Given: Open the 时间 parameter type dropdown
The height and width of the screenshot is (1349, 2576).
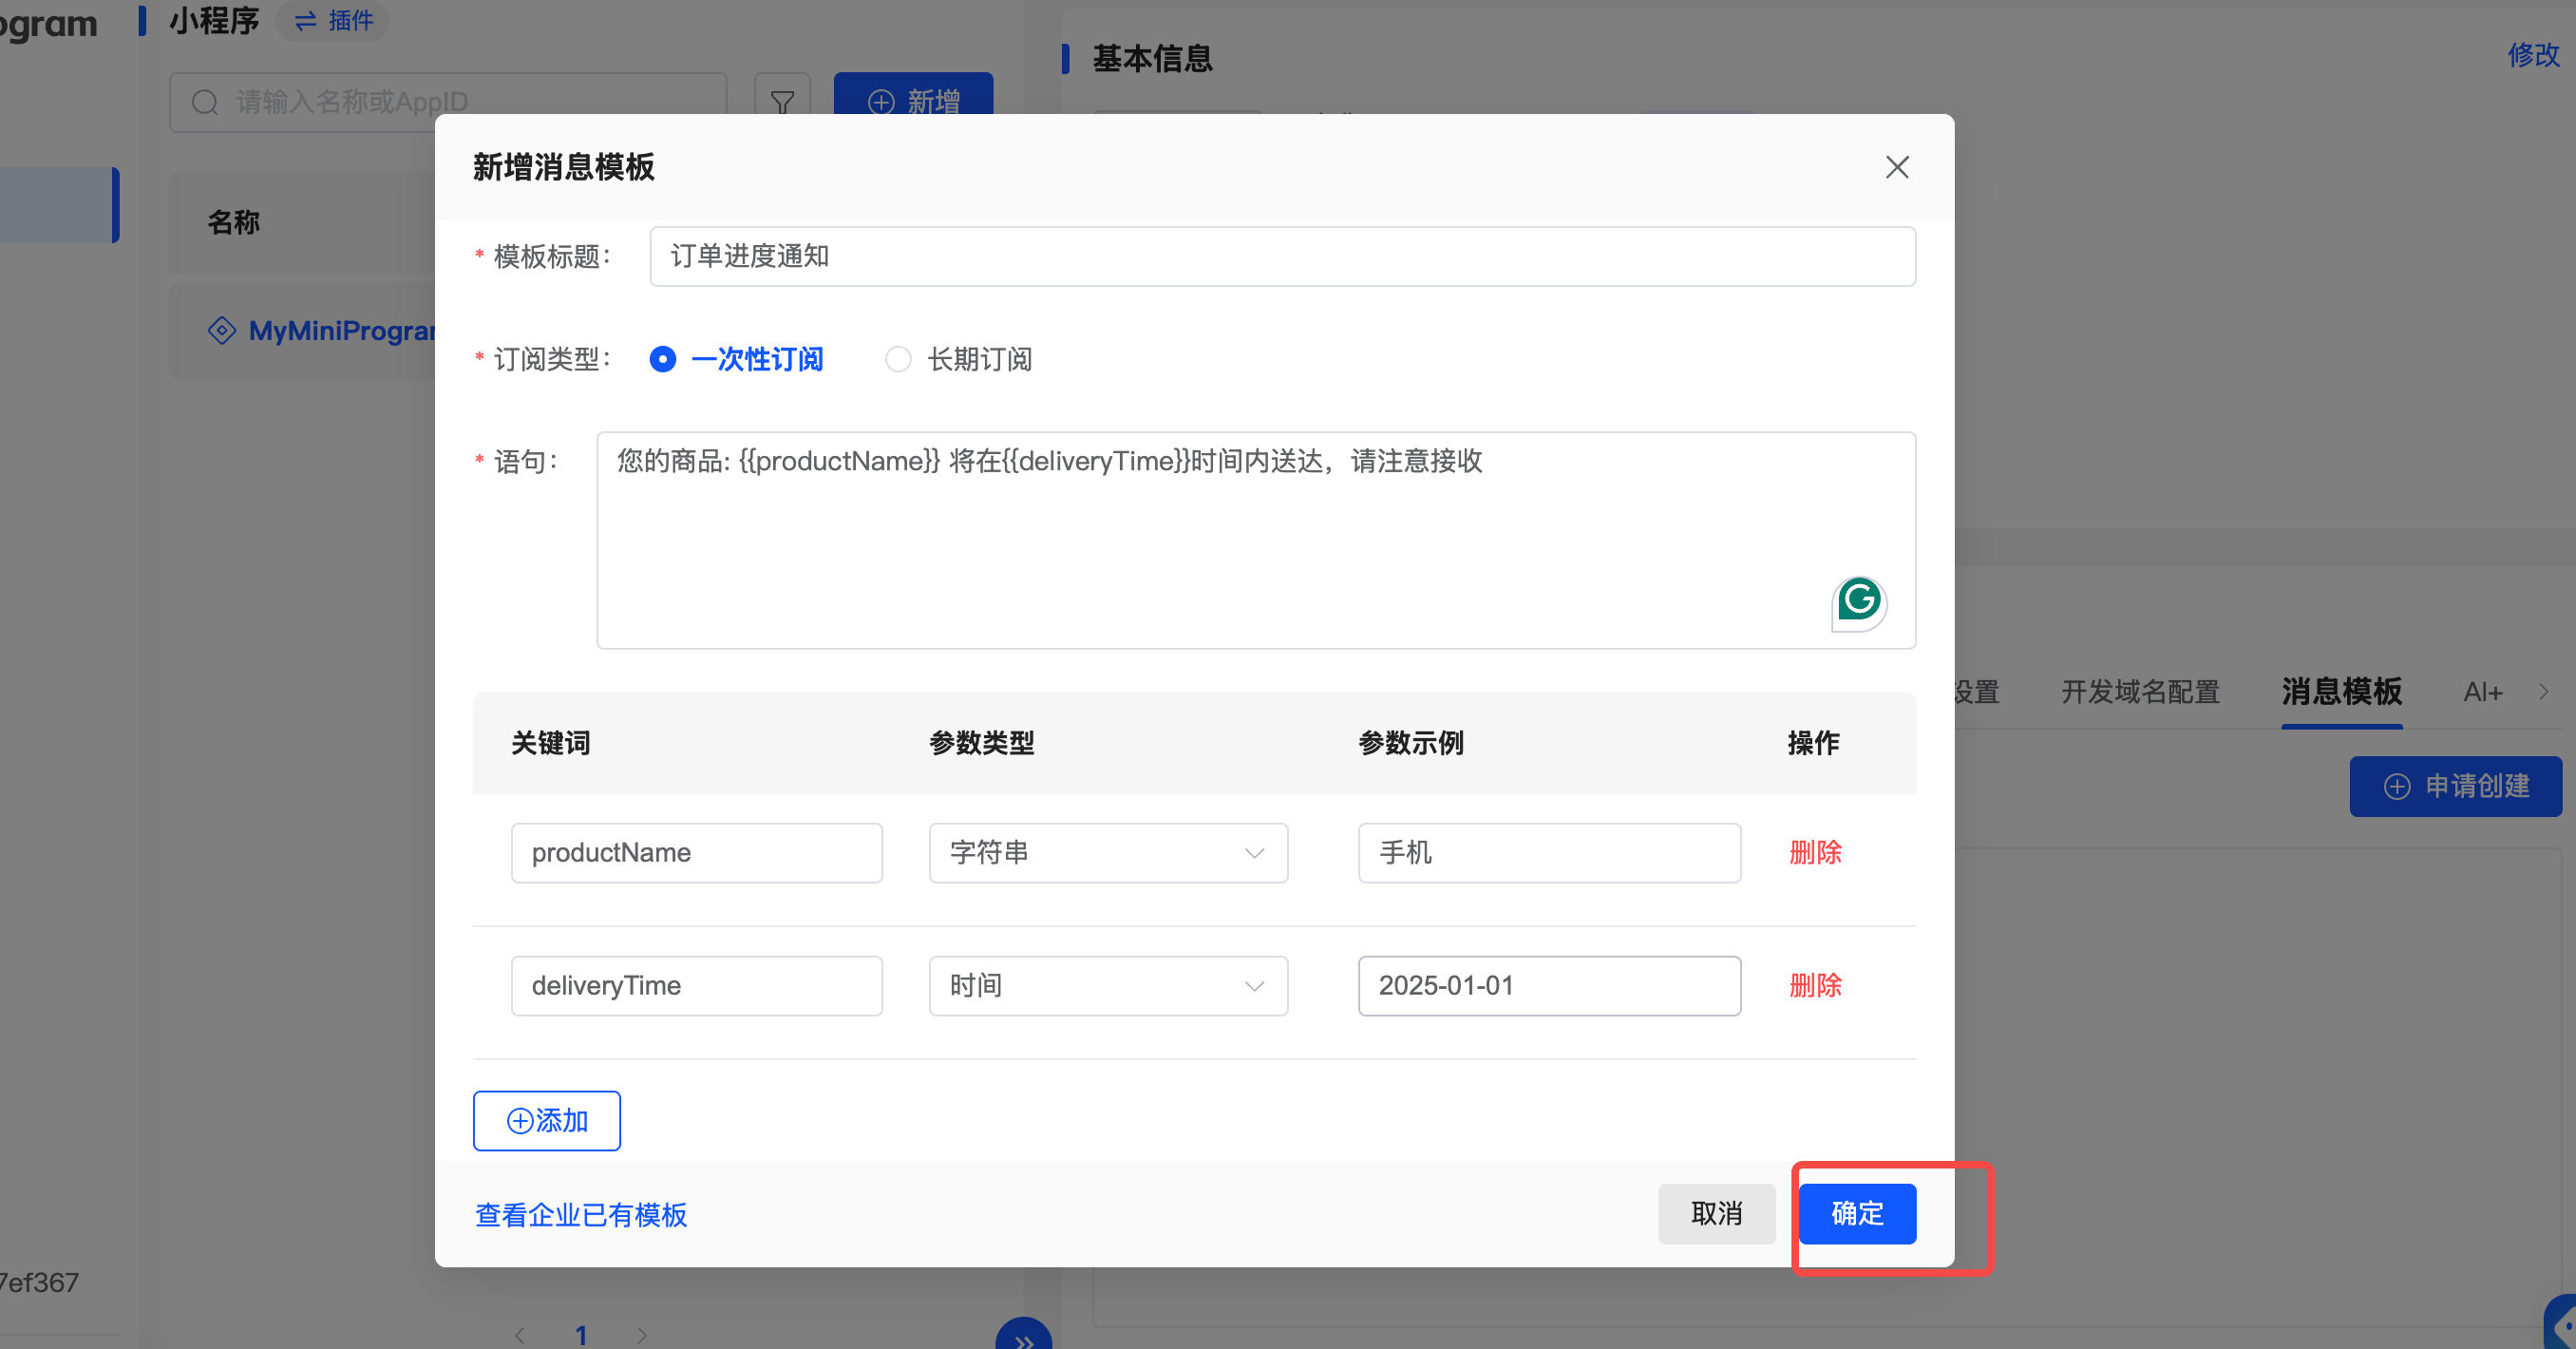Looking at the screenshot, I should click(x=1107, y=985).
